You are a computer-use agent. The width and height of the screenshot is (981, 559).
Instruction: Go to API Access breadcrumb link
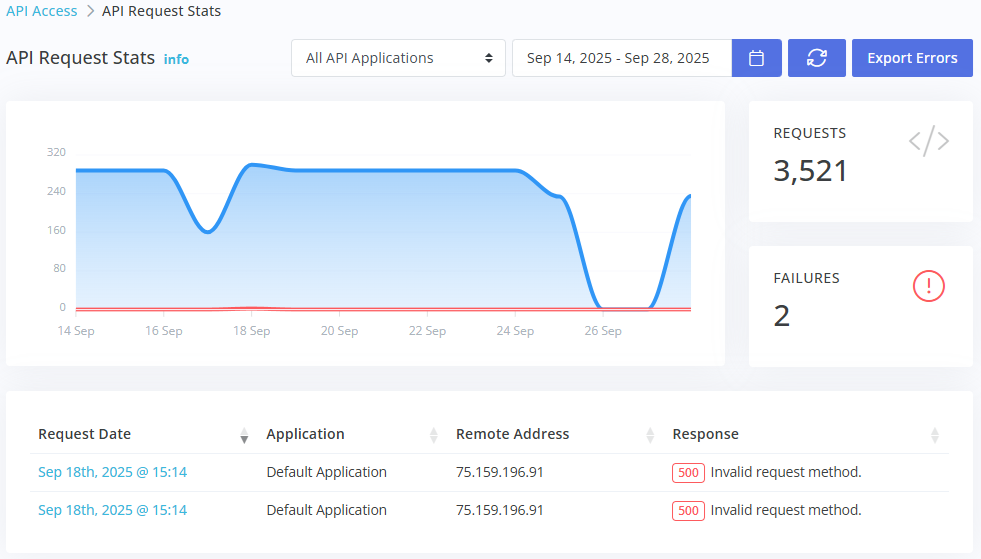click(41, 12)
